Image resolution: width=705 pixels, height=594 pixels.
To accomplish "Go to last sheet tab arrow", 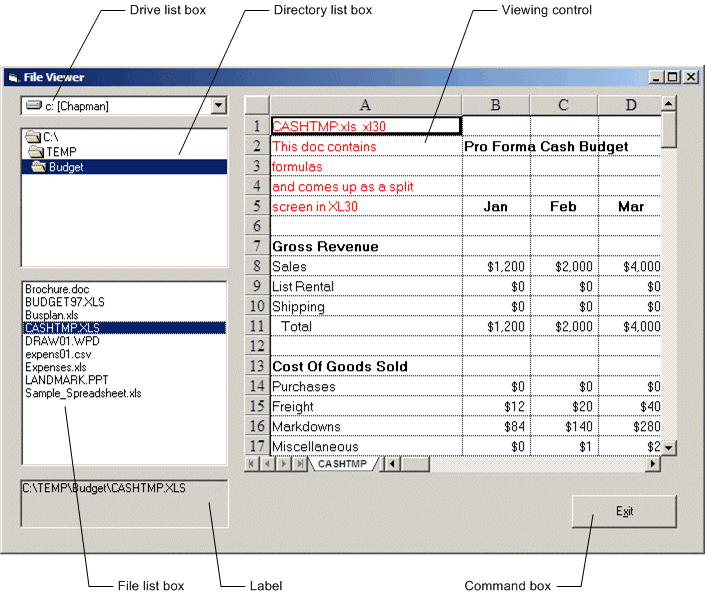I will (x=300, y=464).
